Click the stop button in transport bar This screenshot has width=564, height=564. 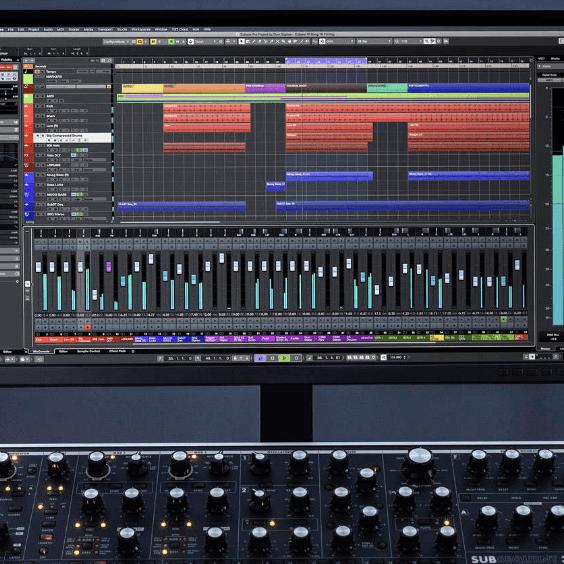point(272,358)
